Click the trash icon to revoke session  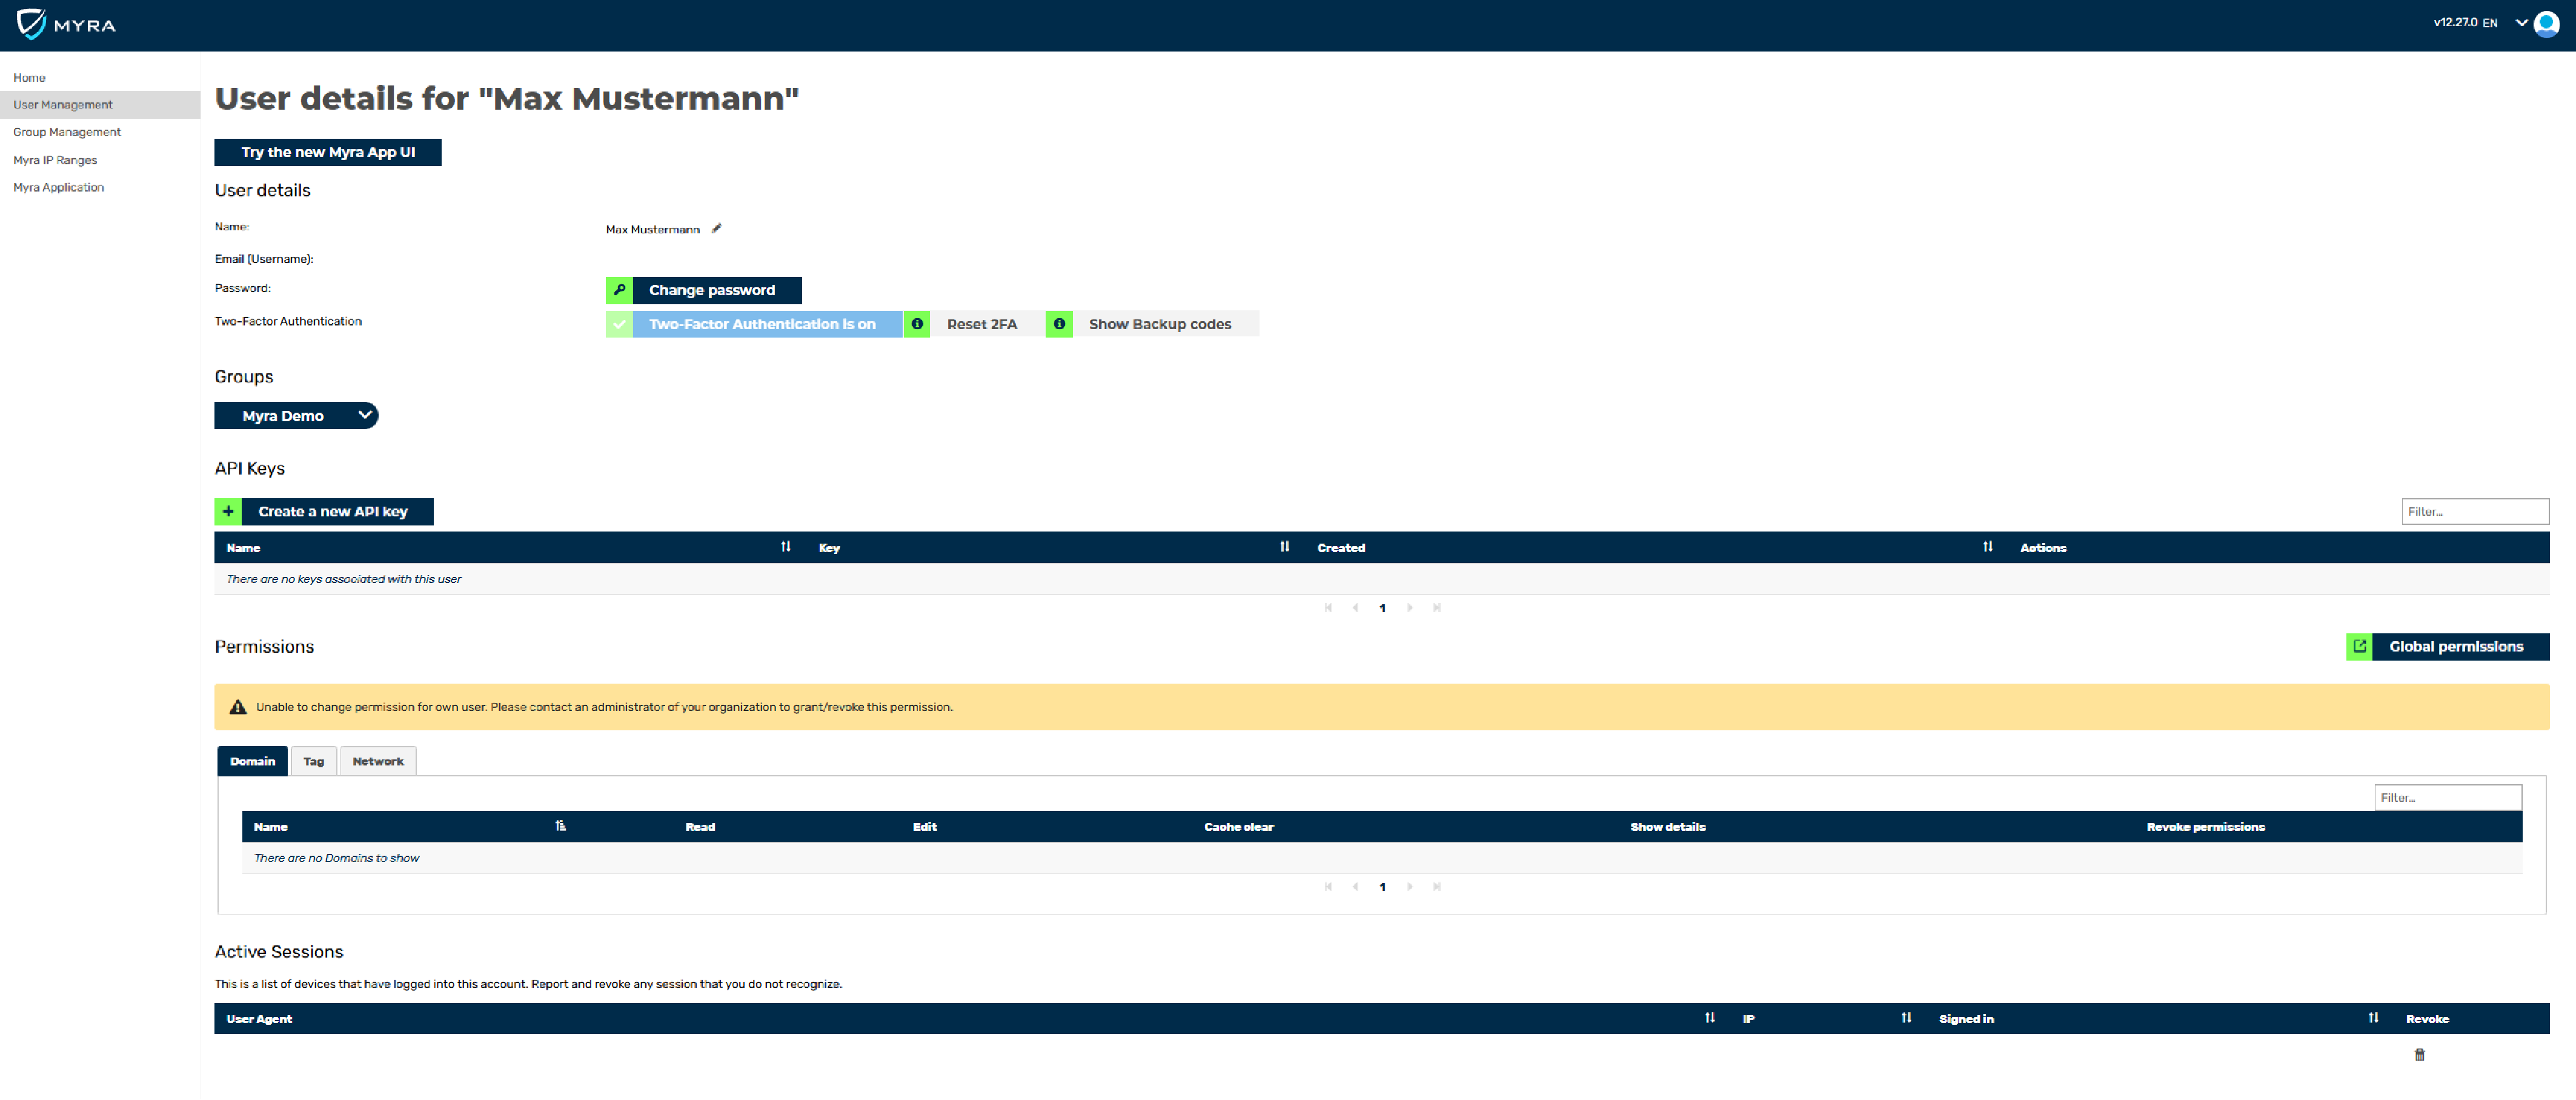tap(2420, 1054)
